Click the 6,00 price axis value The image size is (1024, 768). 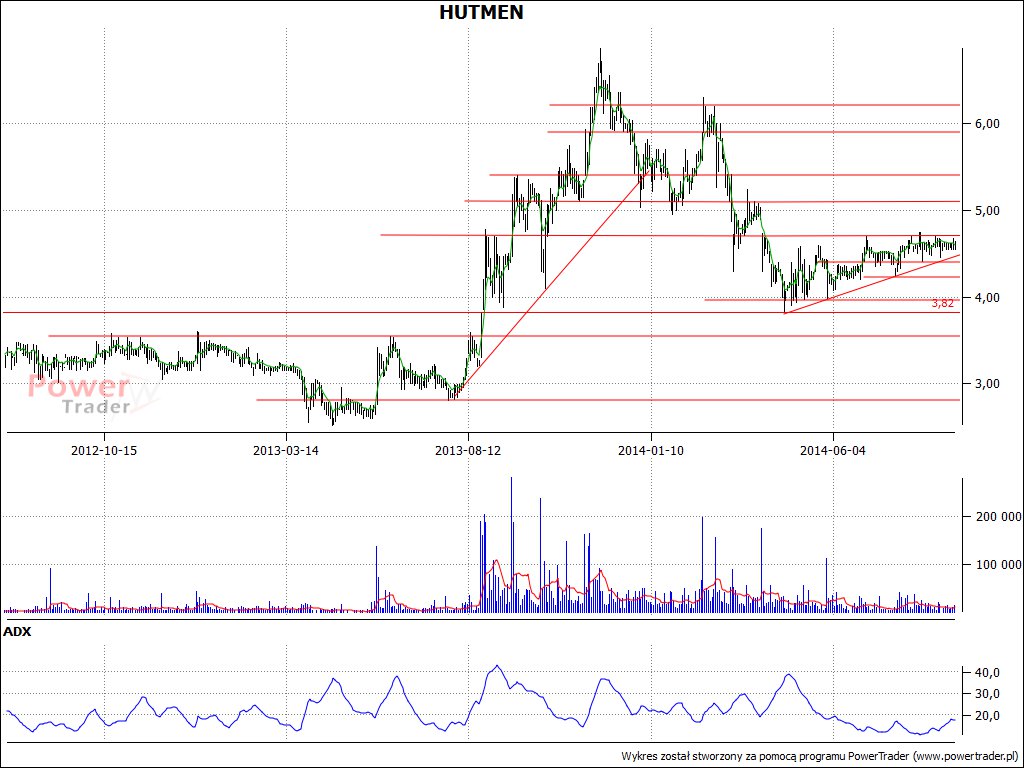coord(989,123)
